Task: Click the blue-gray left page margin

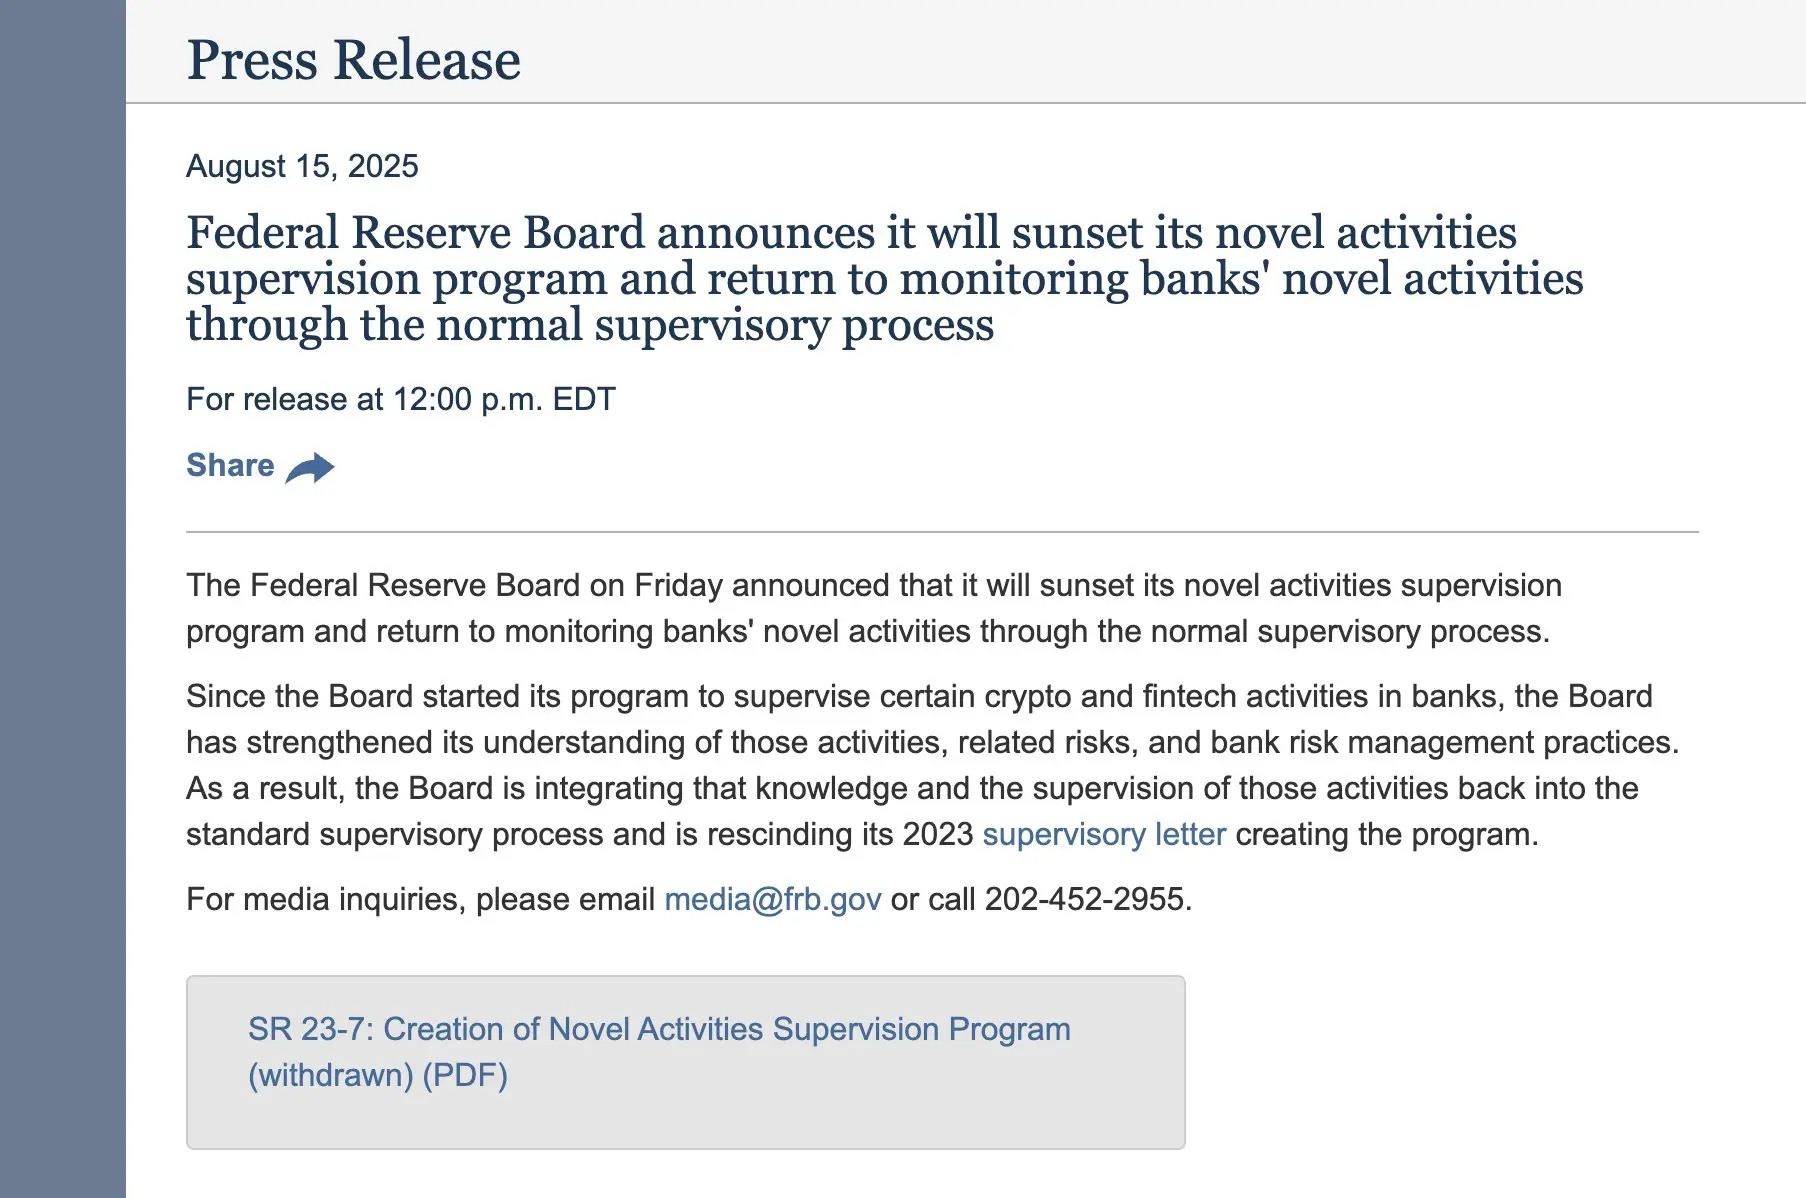Action: click(x=62, y=600)
